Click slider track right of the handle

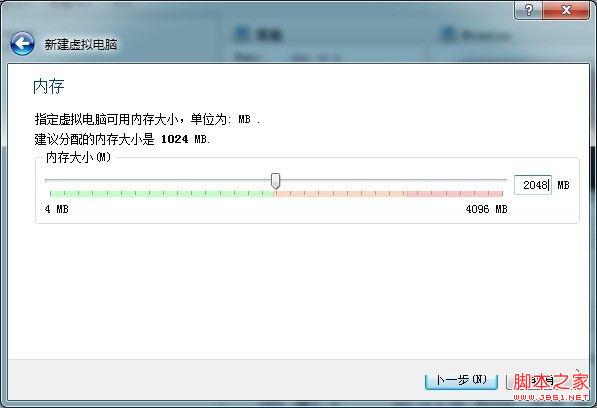point(393,180)
